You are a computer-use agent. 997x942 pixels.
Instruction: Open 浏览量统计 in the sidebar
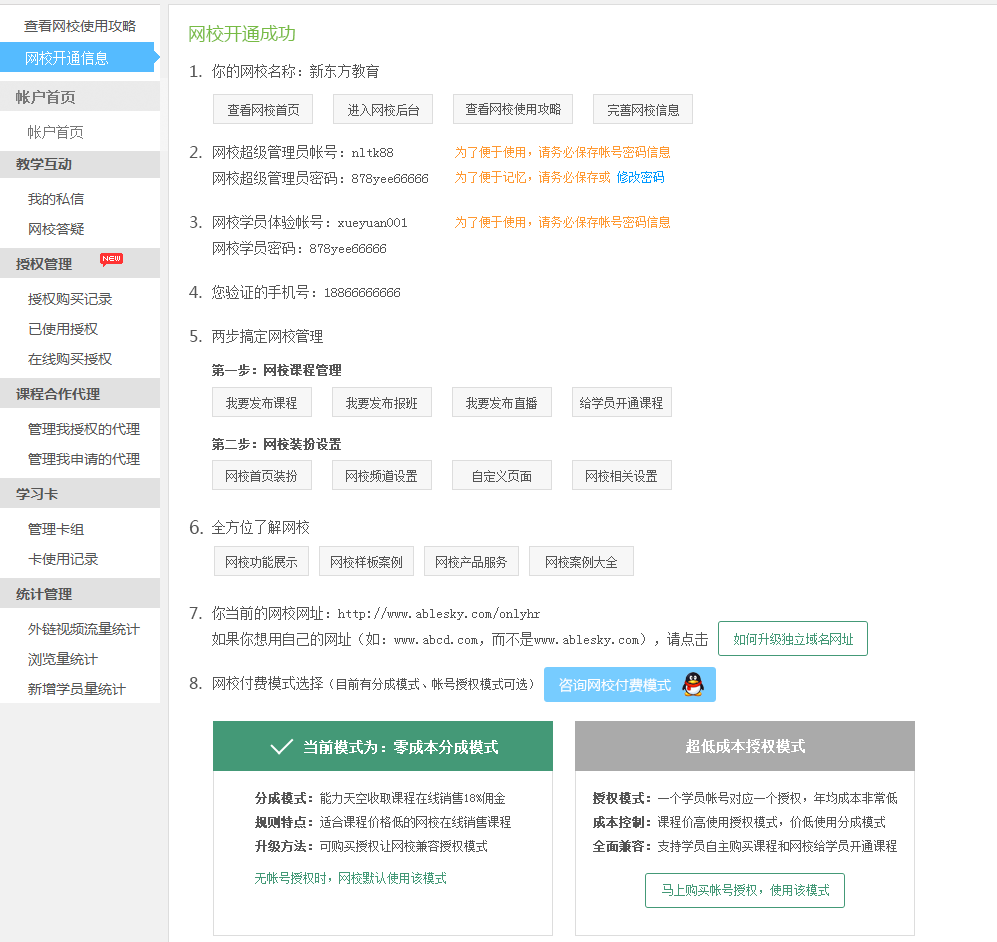click(63, 659)
